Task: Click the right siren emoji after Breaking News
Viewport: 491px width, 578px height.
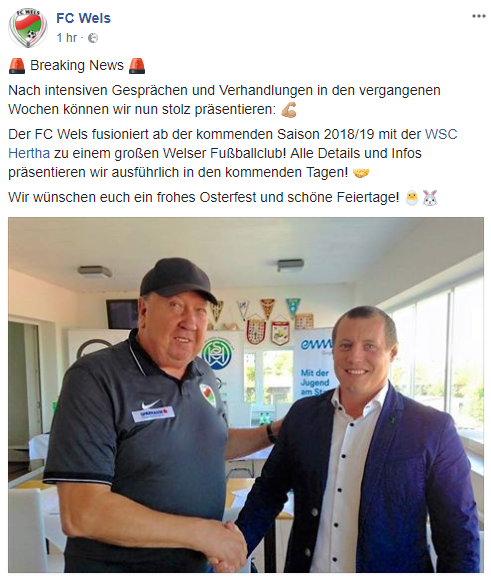Action: pos(137,66)
